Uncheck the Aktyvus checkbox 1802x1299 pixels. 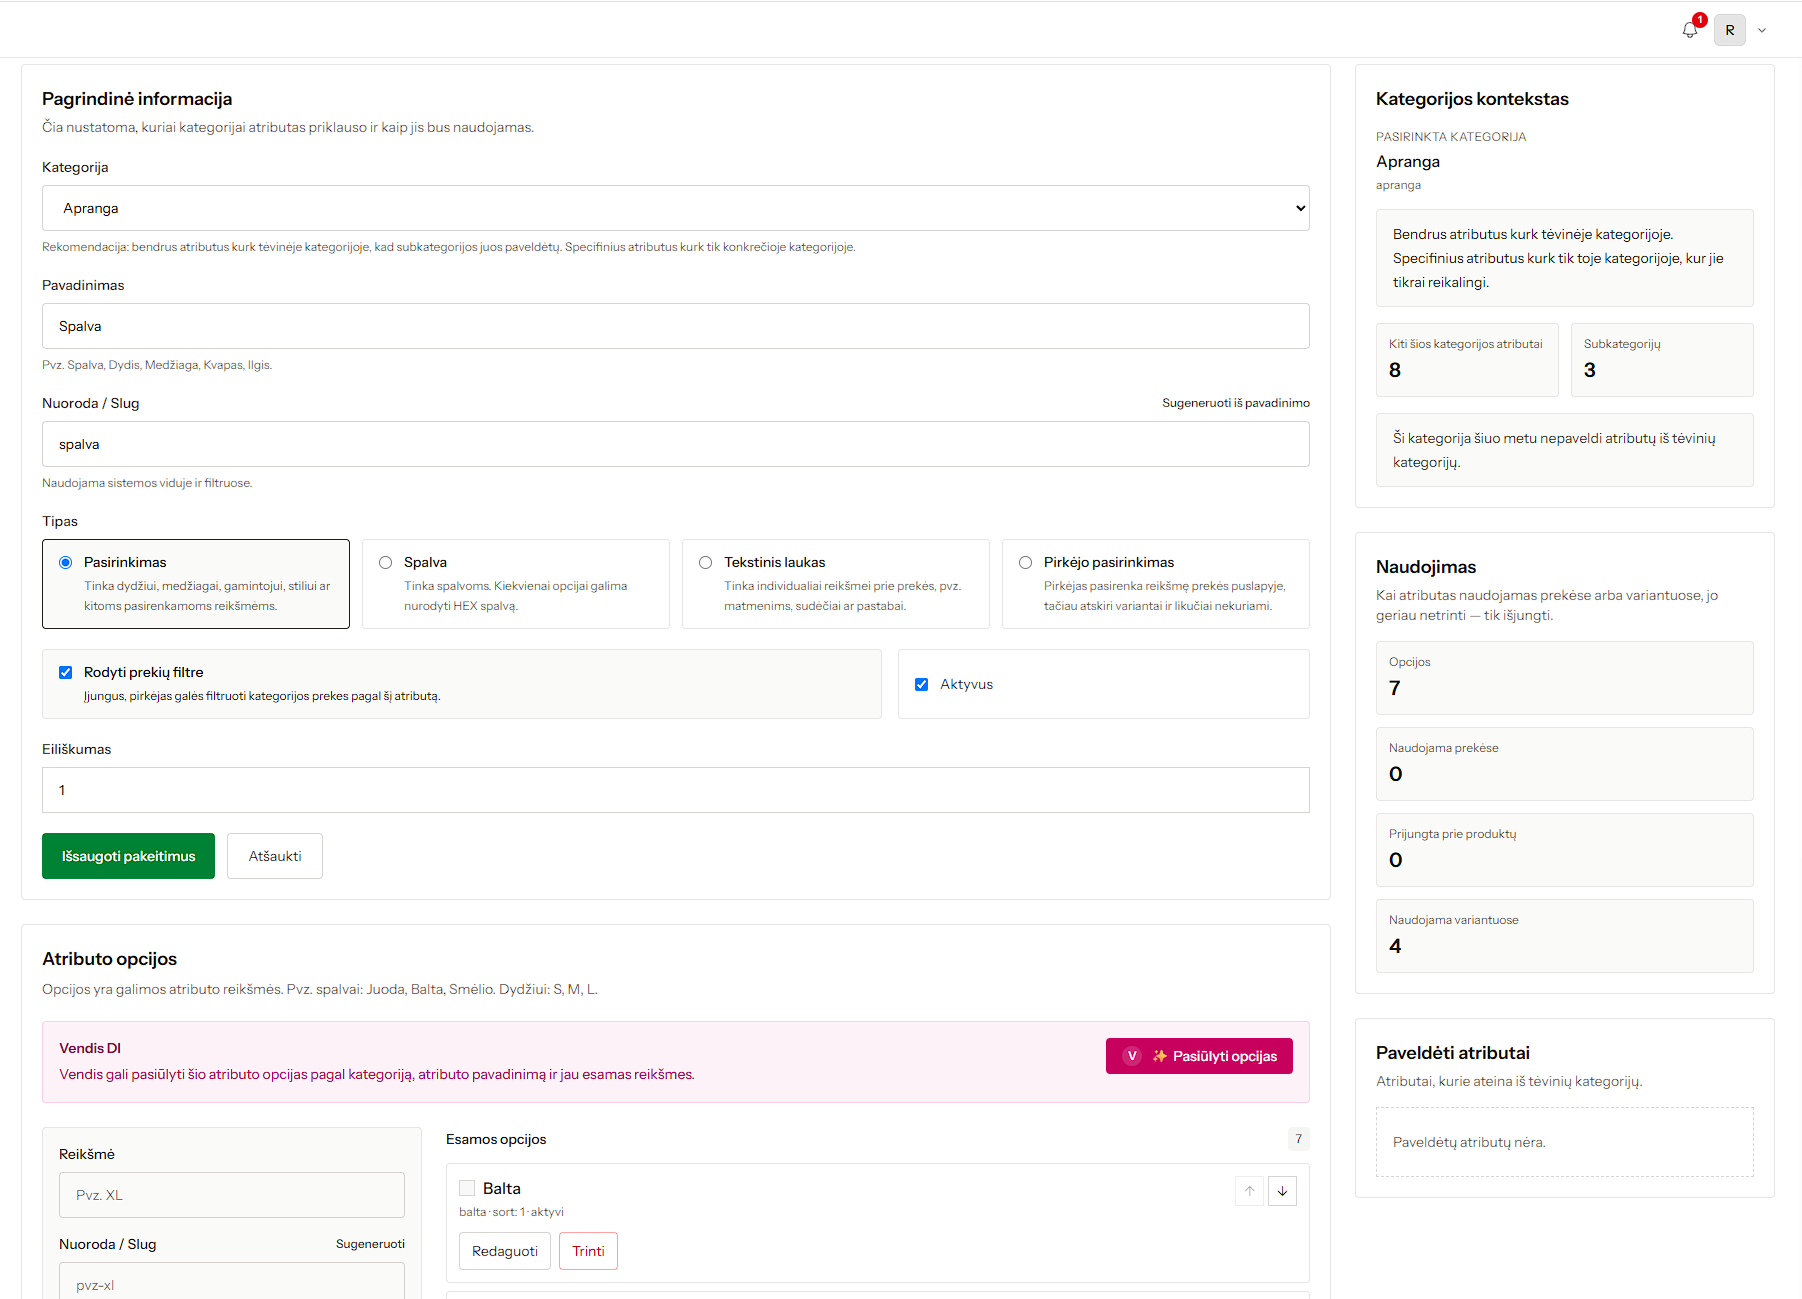pyautogui.click(x=922, y=684)
